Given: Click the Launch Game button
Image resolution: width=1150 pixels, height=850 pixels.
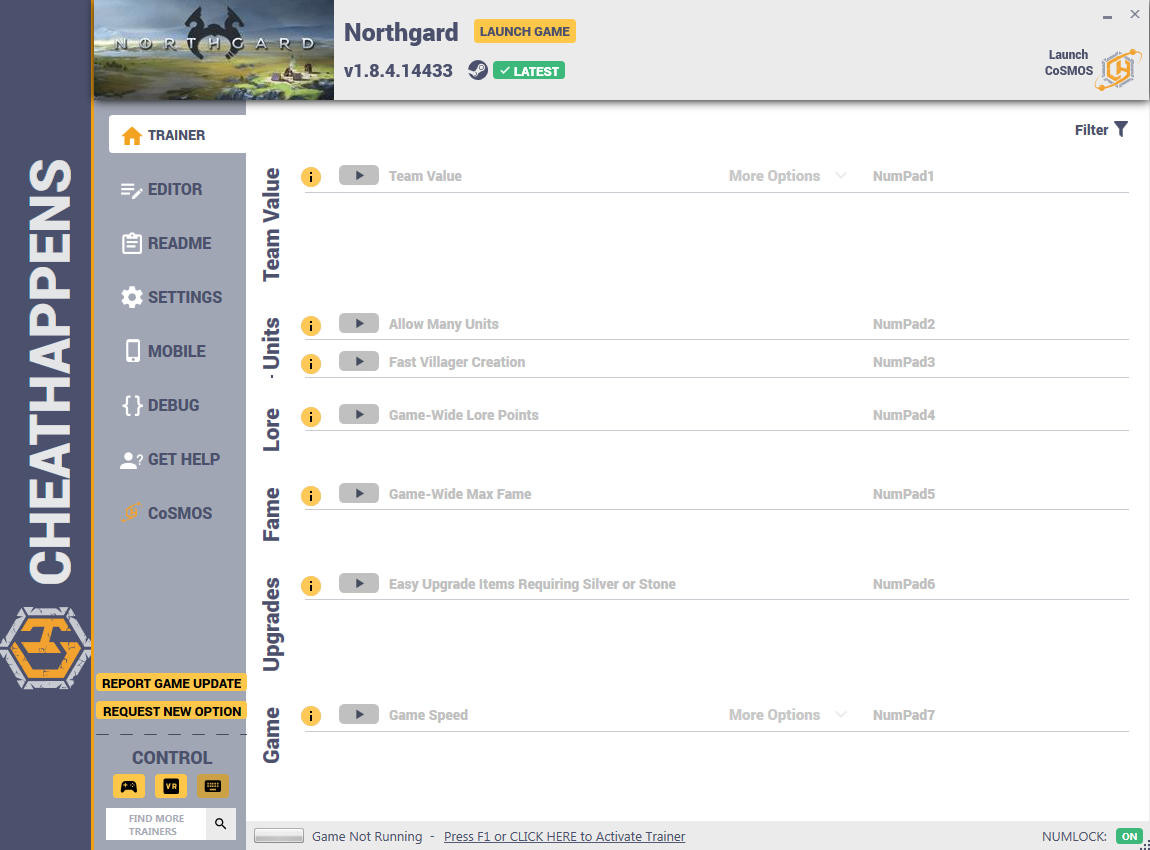Looking at the screenshot, I should [525, 32].
